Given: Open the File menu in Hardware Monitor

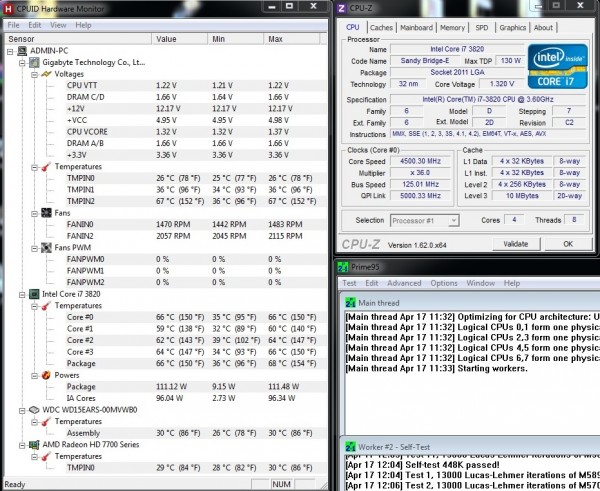Looking at the screenshot, I should [x=13, y=25].
